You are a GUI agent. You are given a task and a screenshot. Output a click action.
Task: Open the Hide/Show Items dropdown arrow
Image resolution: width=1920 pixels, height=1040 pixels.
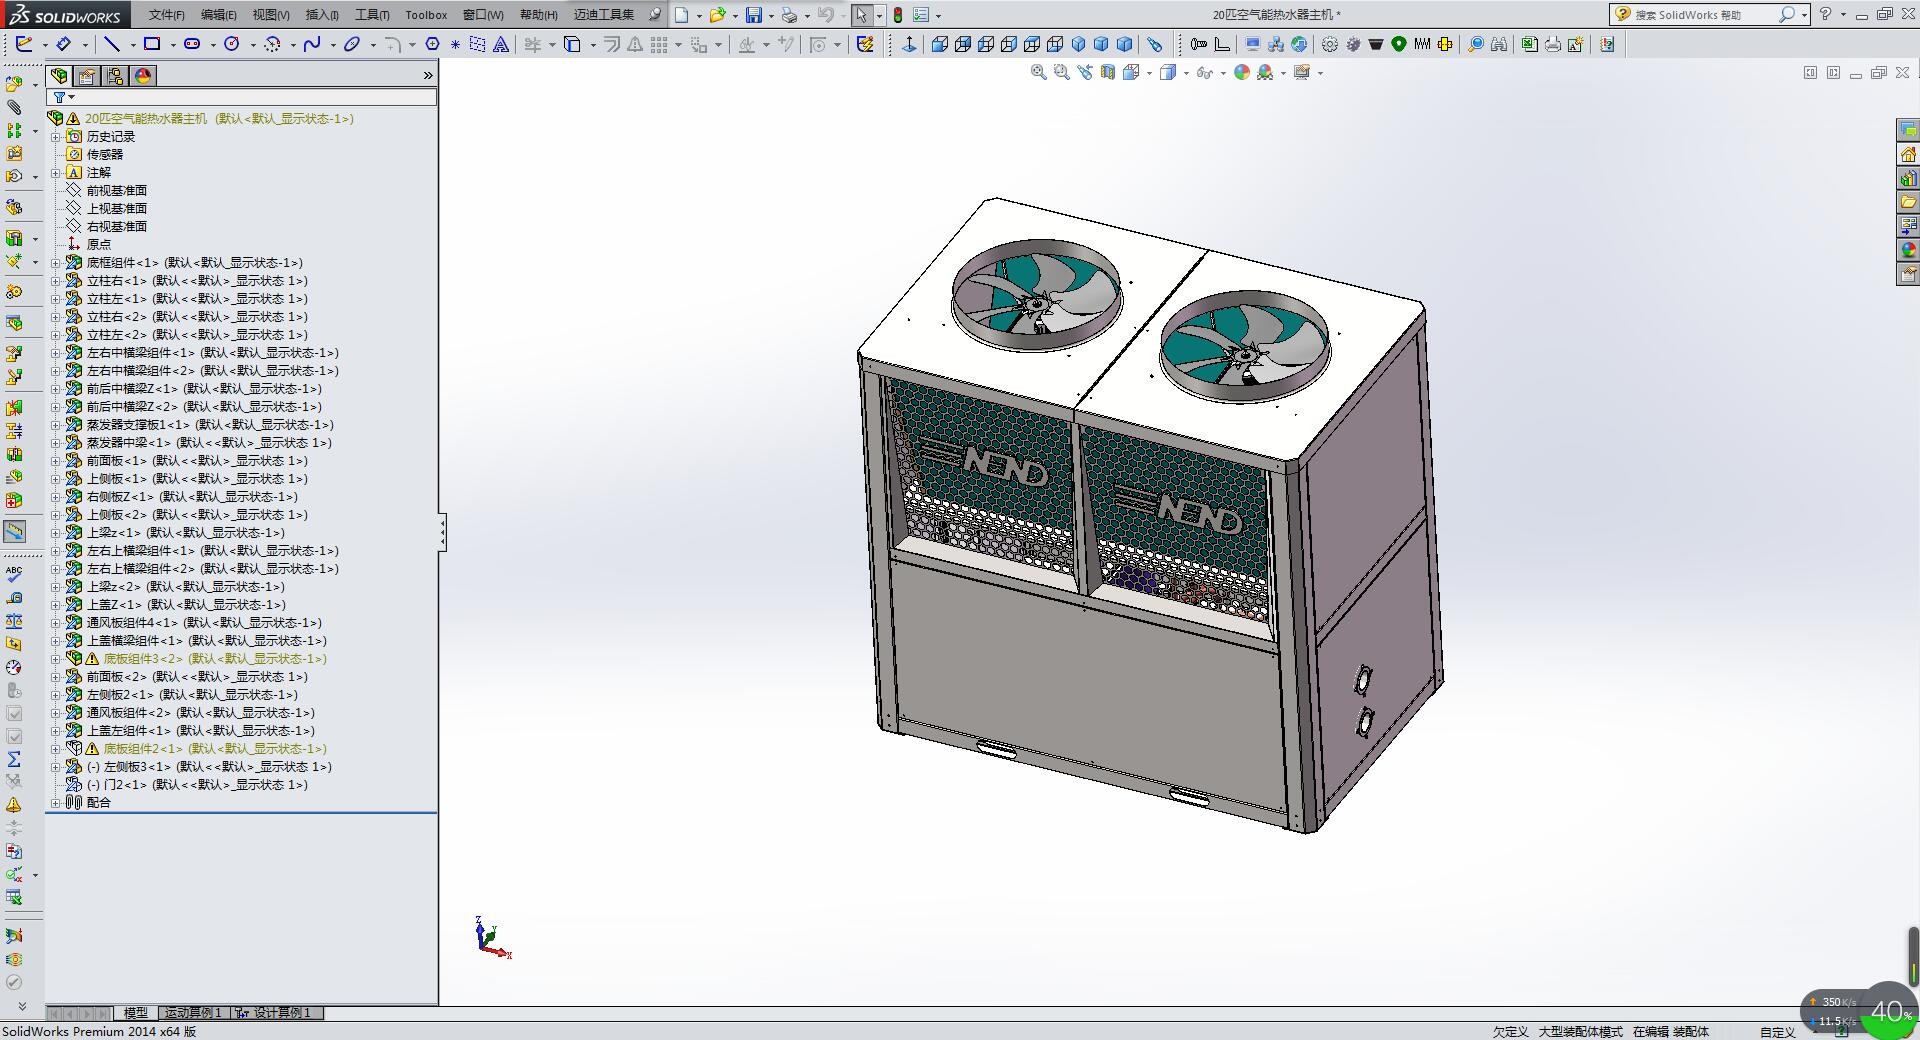(x=1222, y=73)
